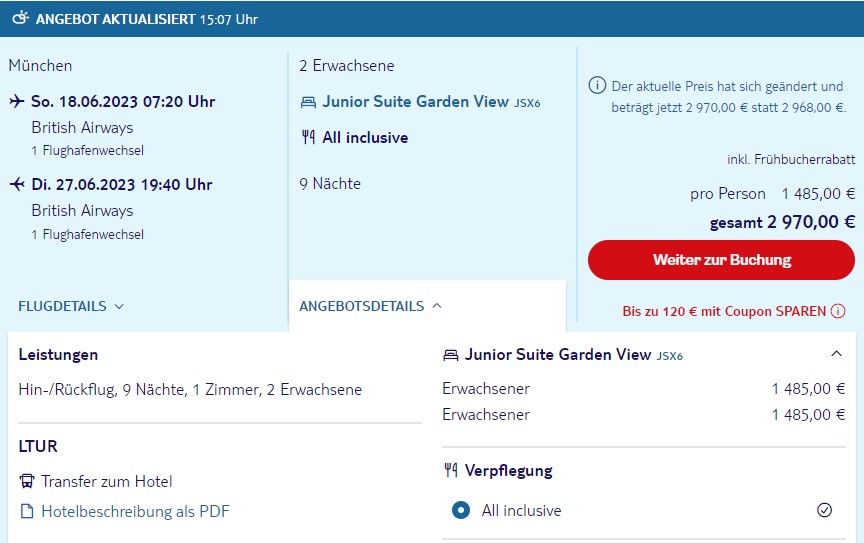
Task: Click the Verpflegung cutlery icon
Action: (450, 470)
